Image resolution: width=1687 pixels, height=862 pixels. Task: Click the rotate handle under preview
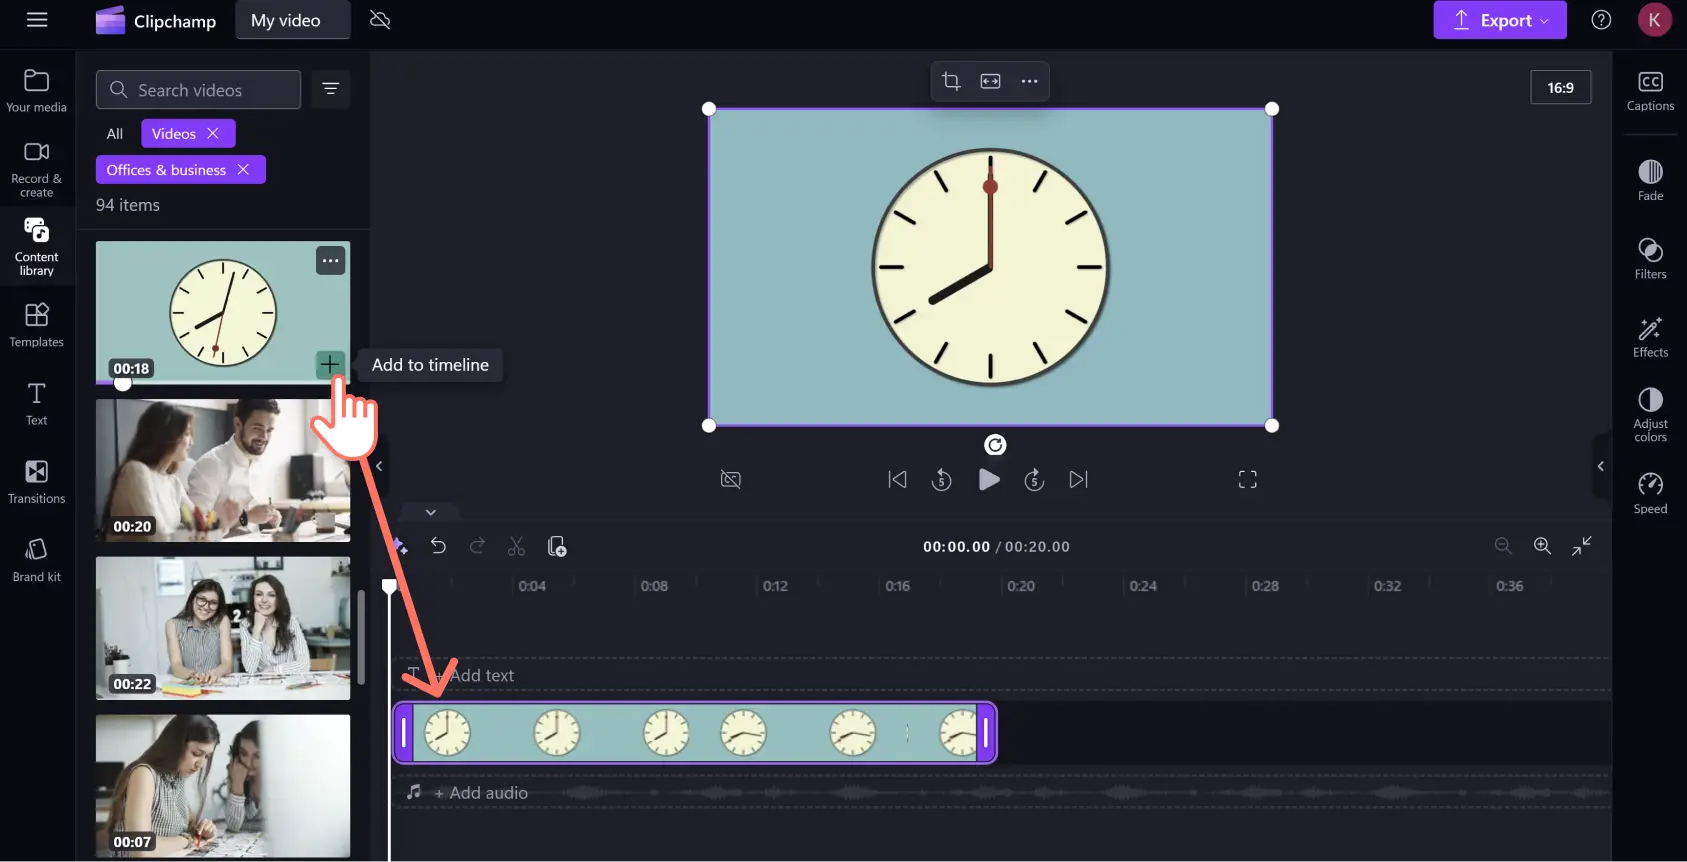pos(995,445)
